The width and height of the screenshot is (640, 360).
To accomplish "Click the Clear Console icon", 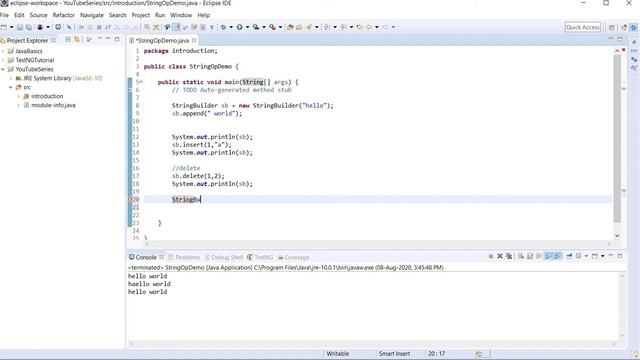I will [521, 256].
